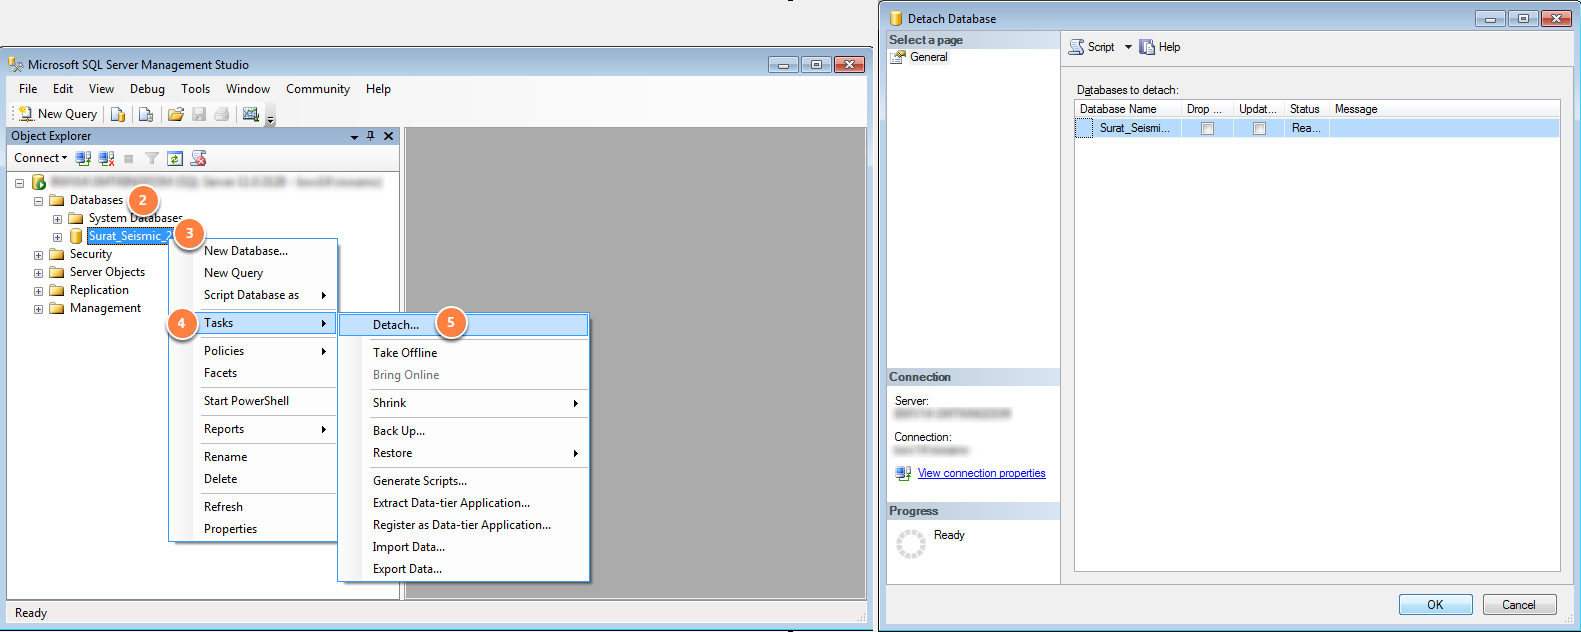Click Refresh icon in Object Explorer toolbar
Image resolution: width=1581 pixels, height=632 pixels.
tap(175, 158)
